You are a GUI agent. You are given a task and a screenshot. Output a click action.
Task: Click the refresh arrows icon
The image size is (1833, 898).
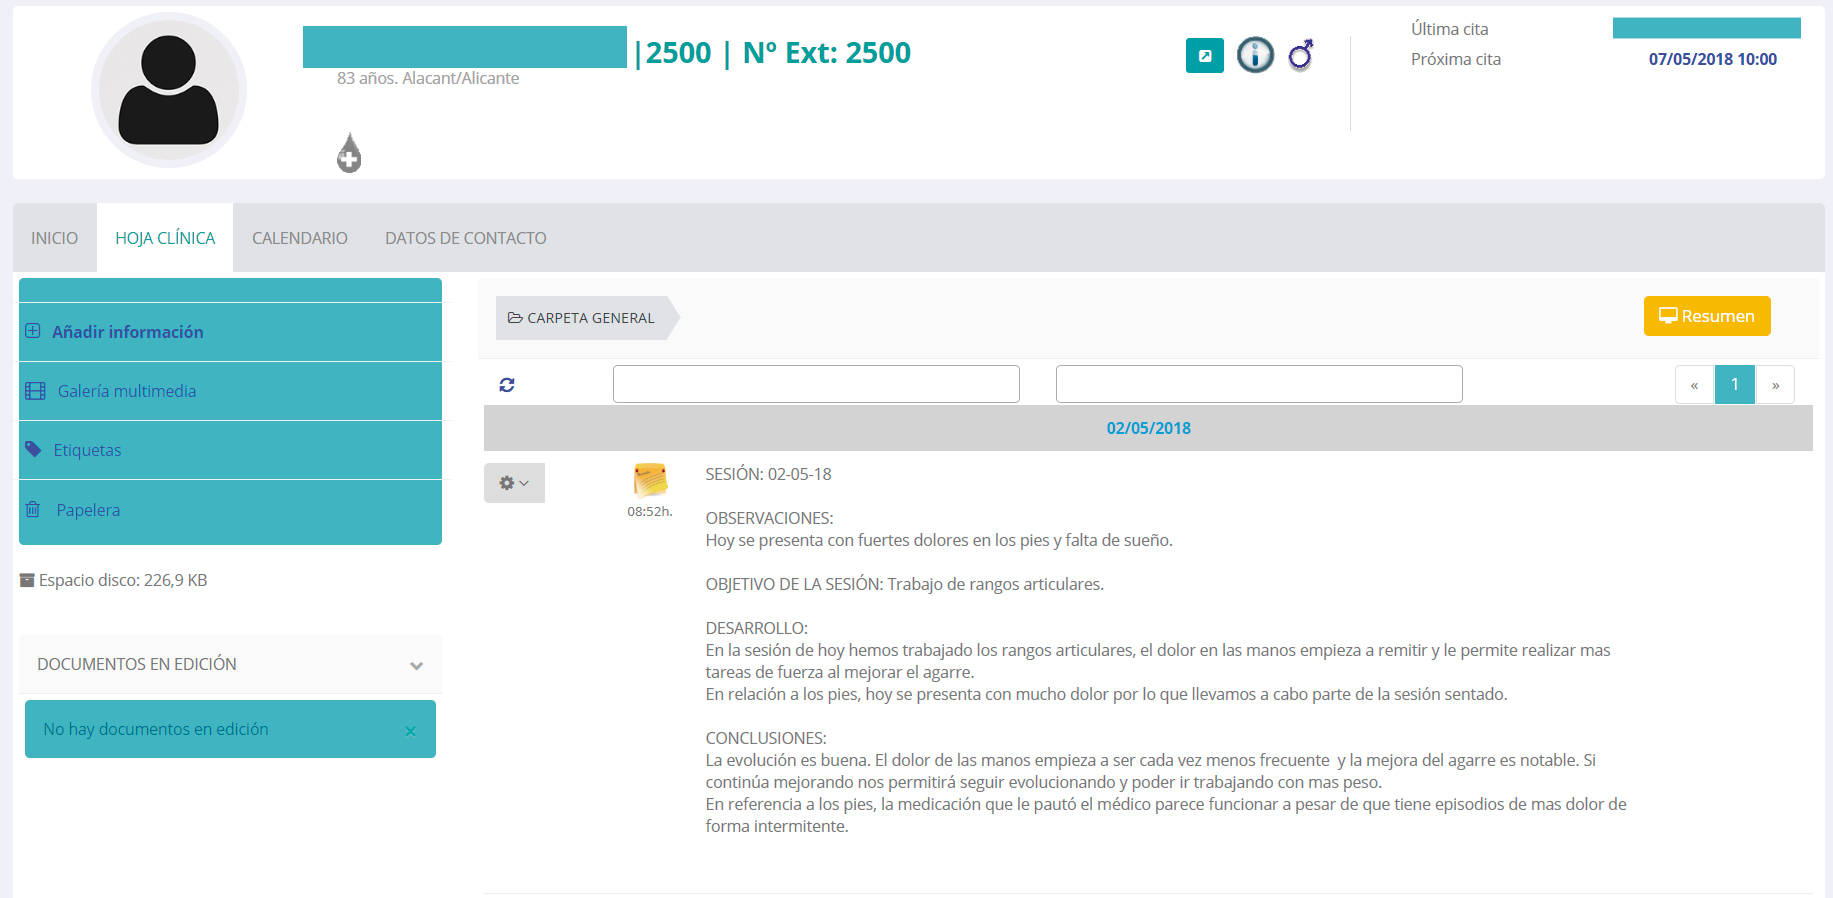coord(507,385)
